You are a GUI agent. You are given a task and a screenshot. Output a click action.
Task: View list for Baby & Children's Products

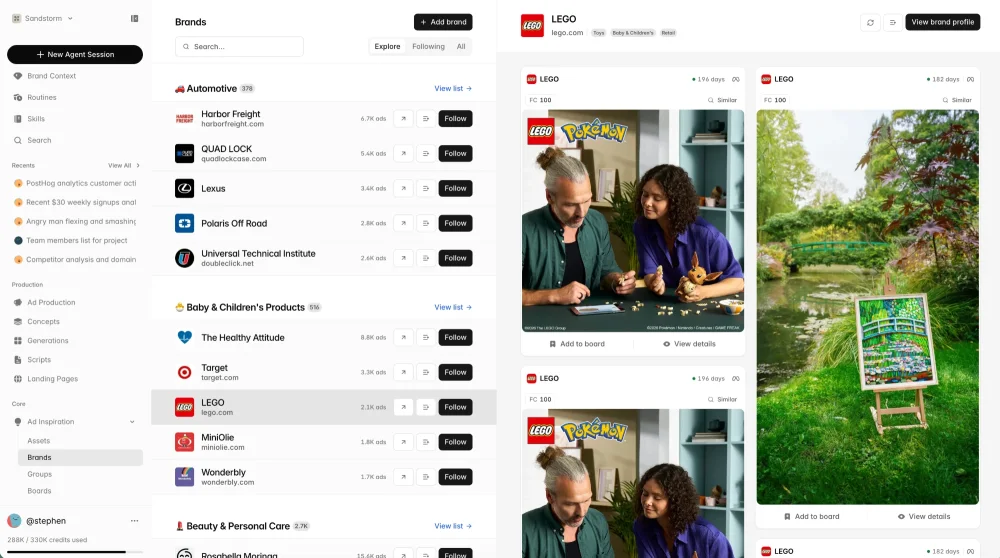[453, 307]
